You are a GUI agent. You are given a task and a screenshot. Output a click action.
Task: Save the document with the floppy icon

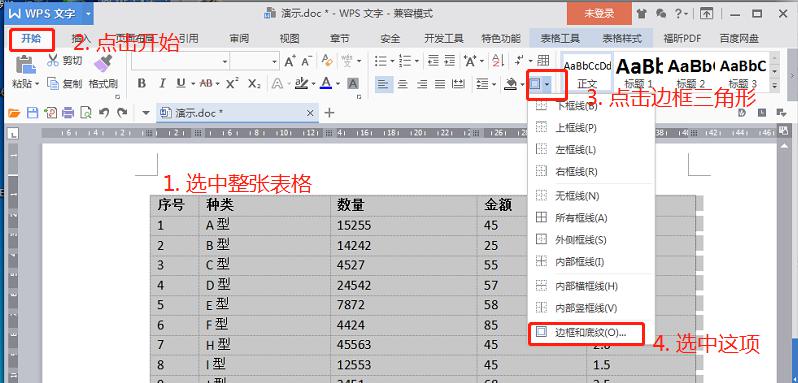click(32, 113)
